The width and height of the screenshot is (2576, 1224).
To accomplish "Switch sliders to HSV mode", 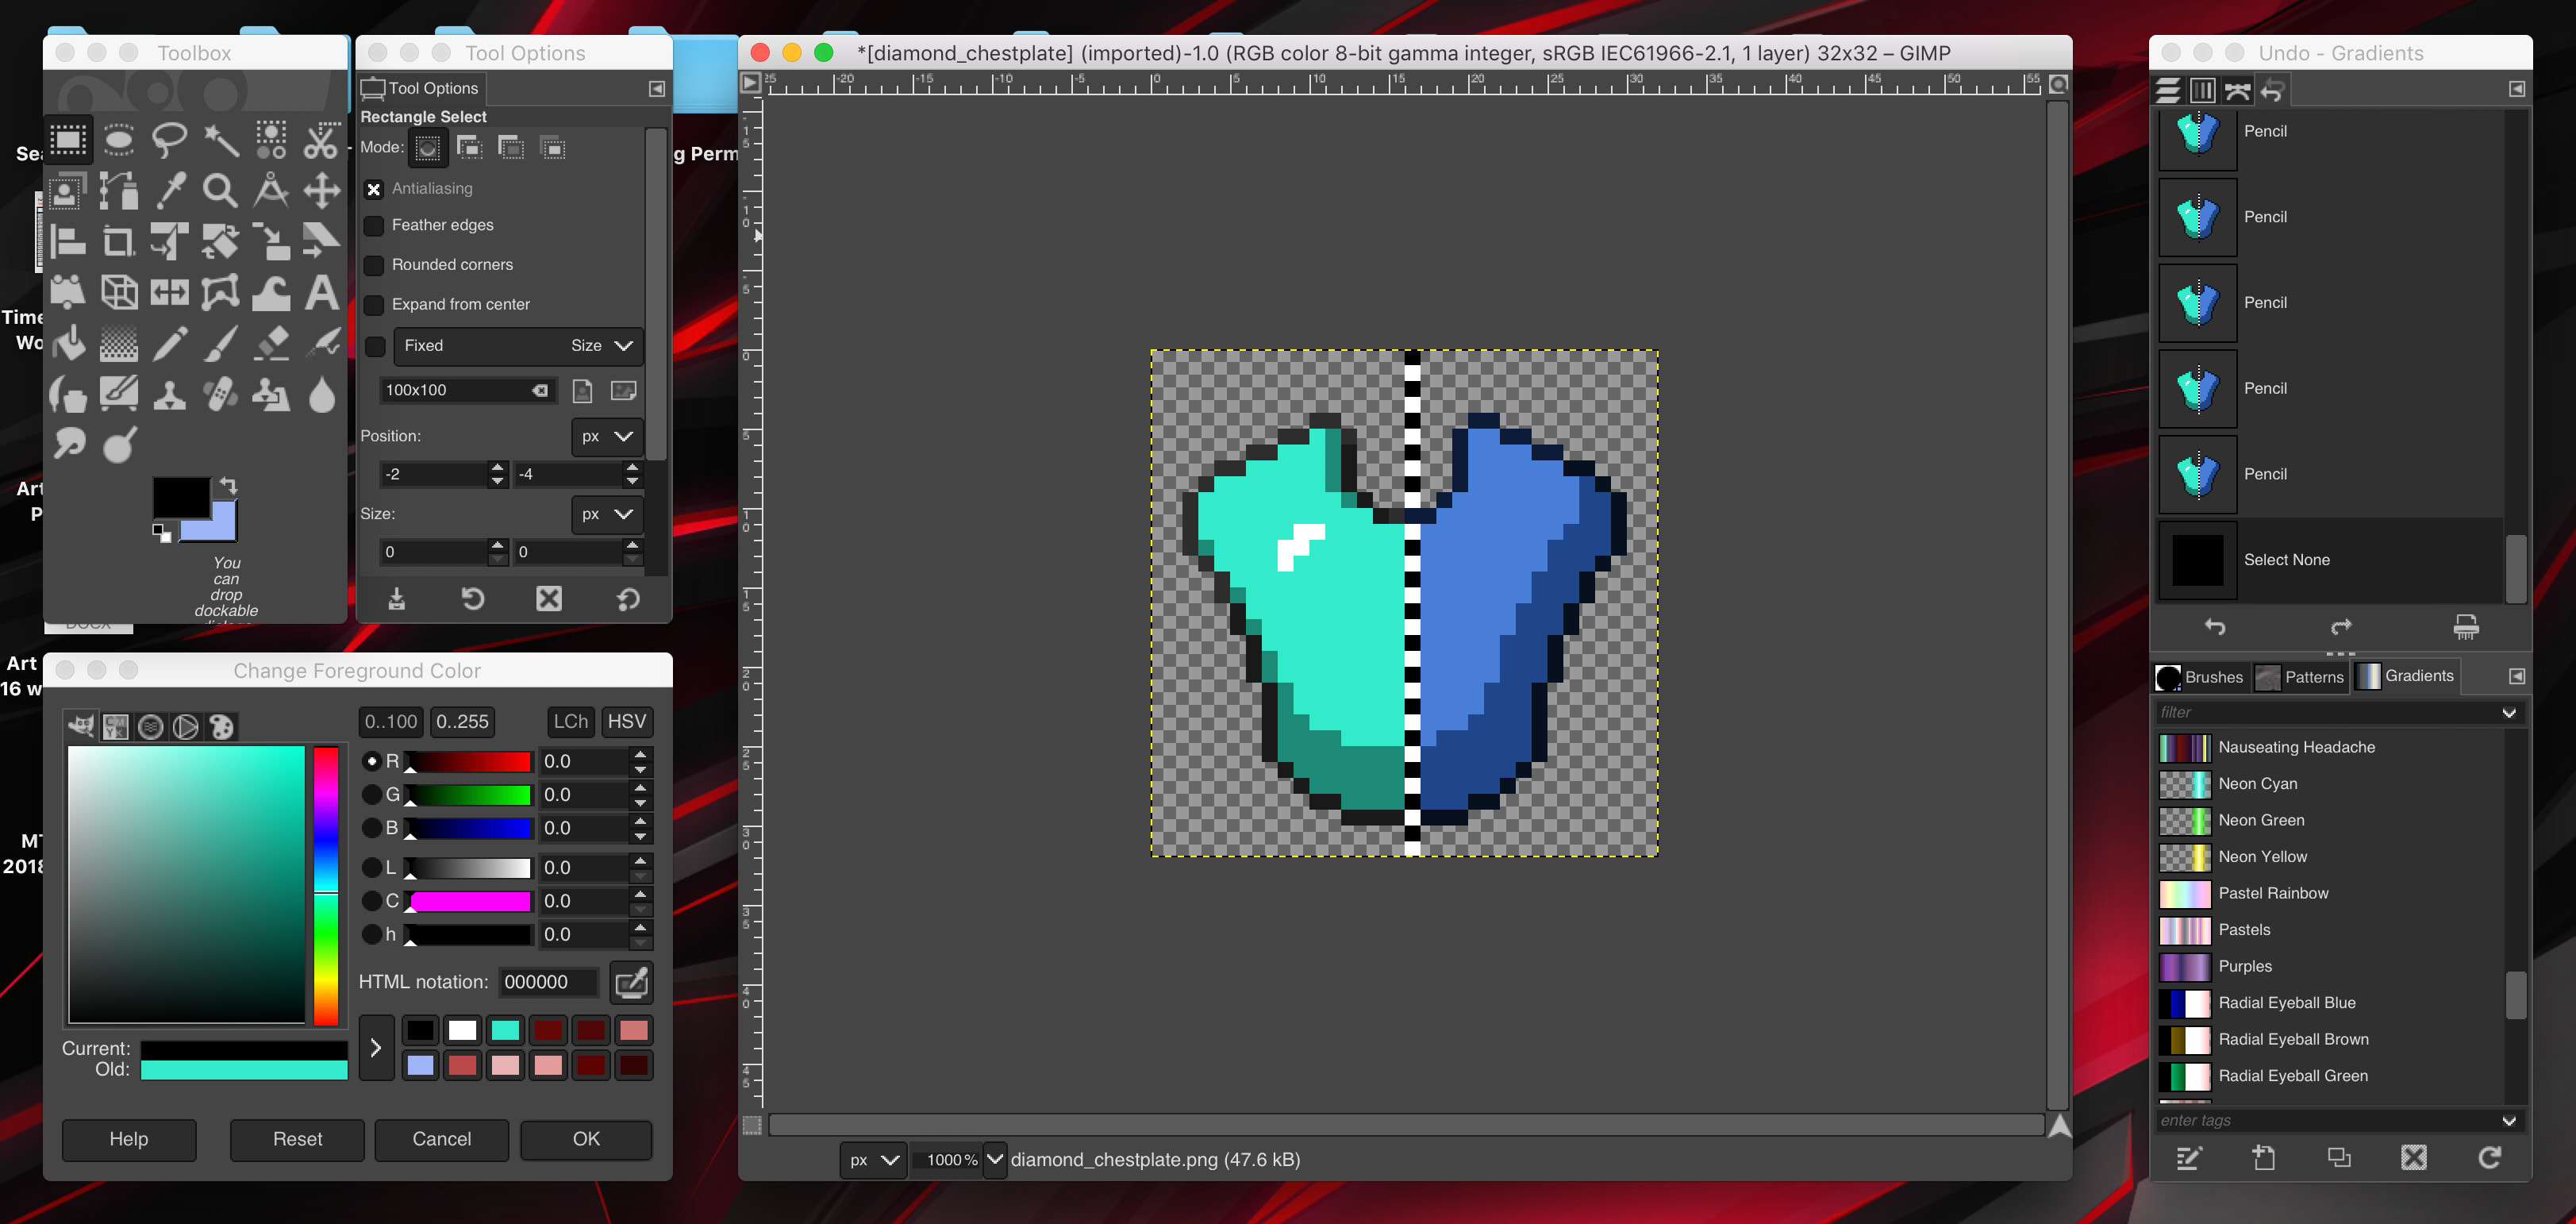I will pos(626,722).
